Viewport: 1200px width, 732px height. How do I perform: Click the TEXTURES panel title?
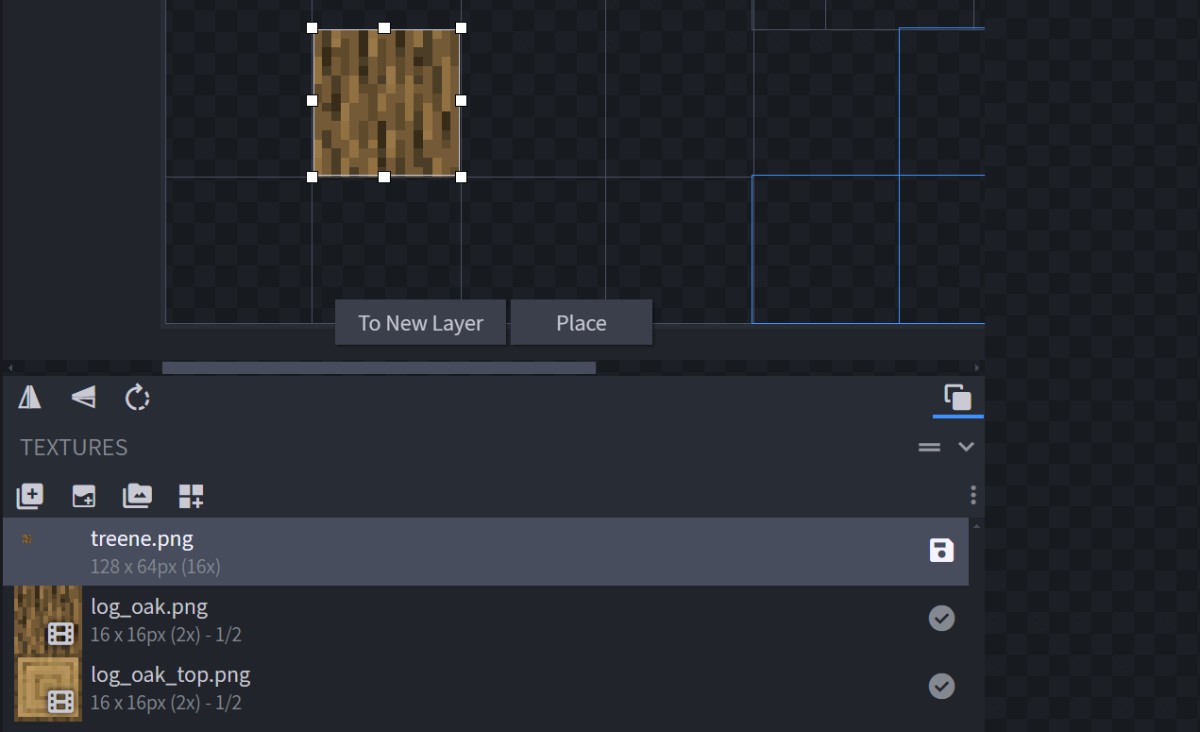74,447
